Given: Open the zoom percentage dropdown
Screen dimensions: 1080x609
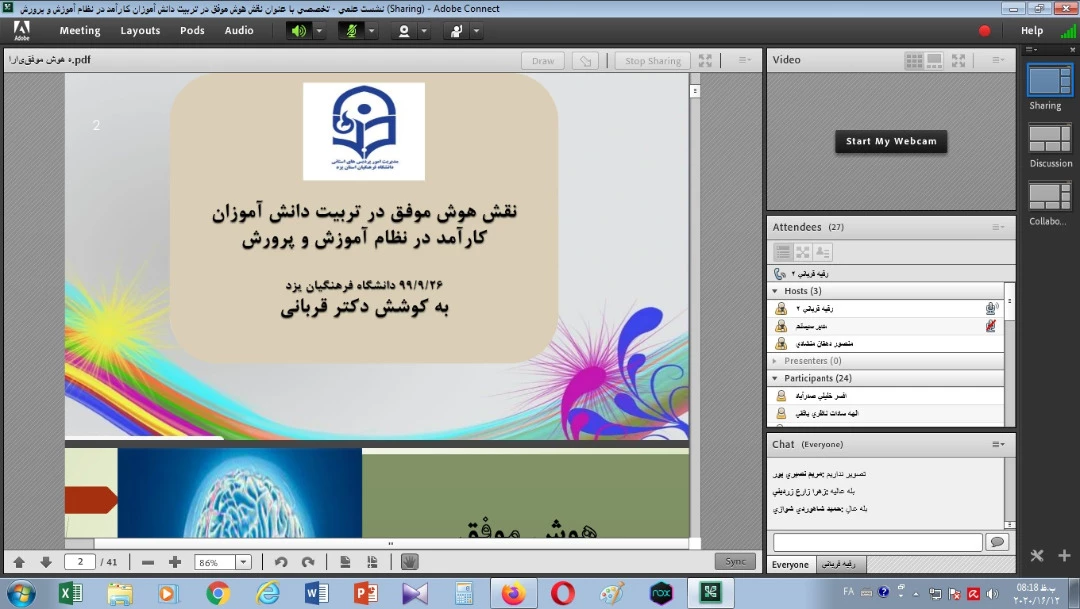Looking at the screenshot, I should pyautogui.click(x=242, y=562).
